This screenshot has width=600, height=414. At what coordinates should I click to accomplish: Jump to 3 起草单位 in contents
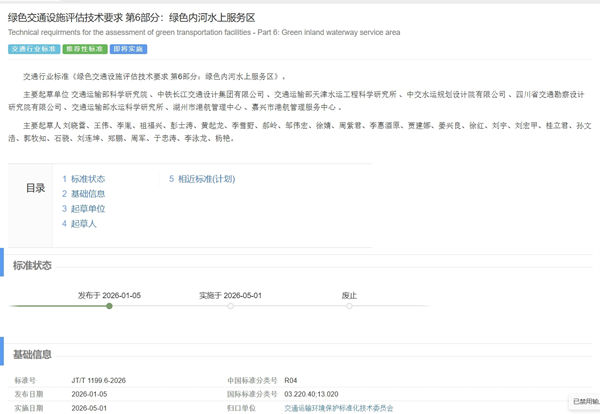point(83,209)
